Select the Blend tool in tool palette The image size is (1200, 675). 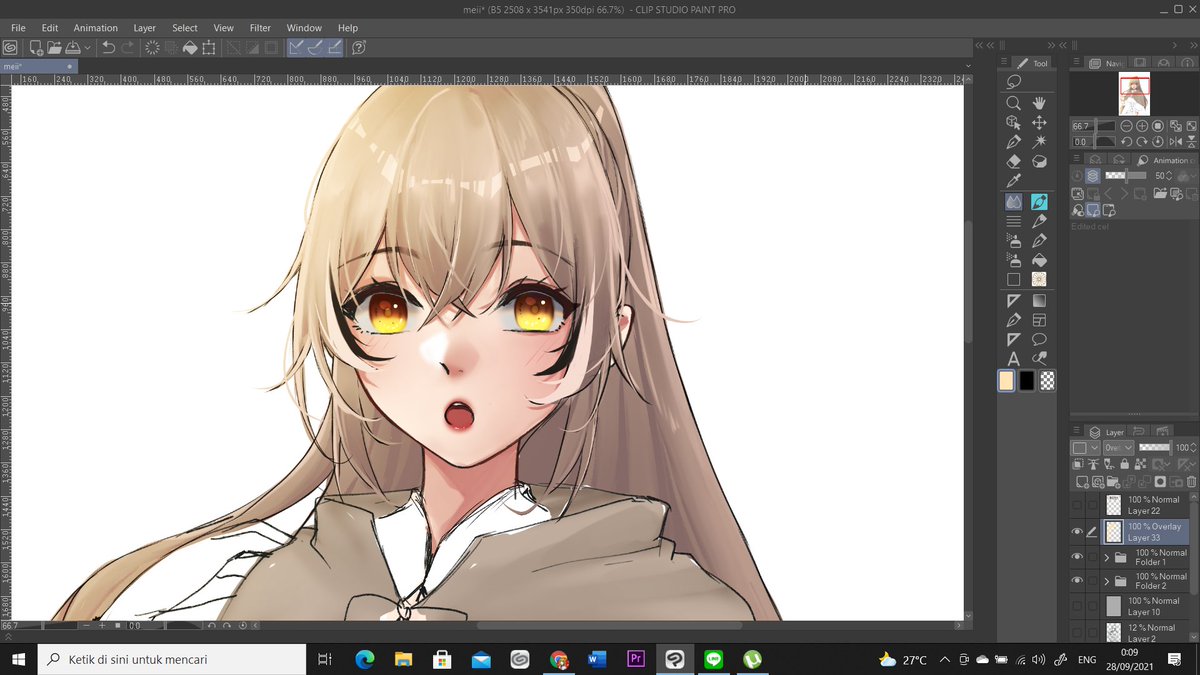[1013, 201]
